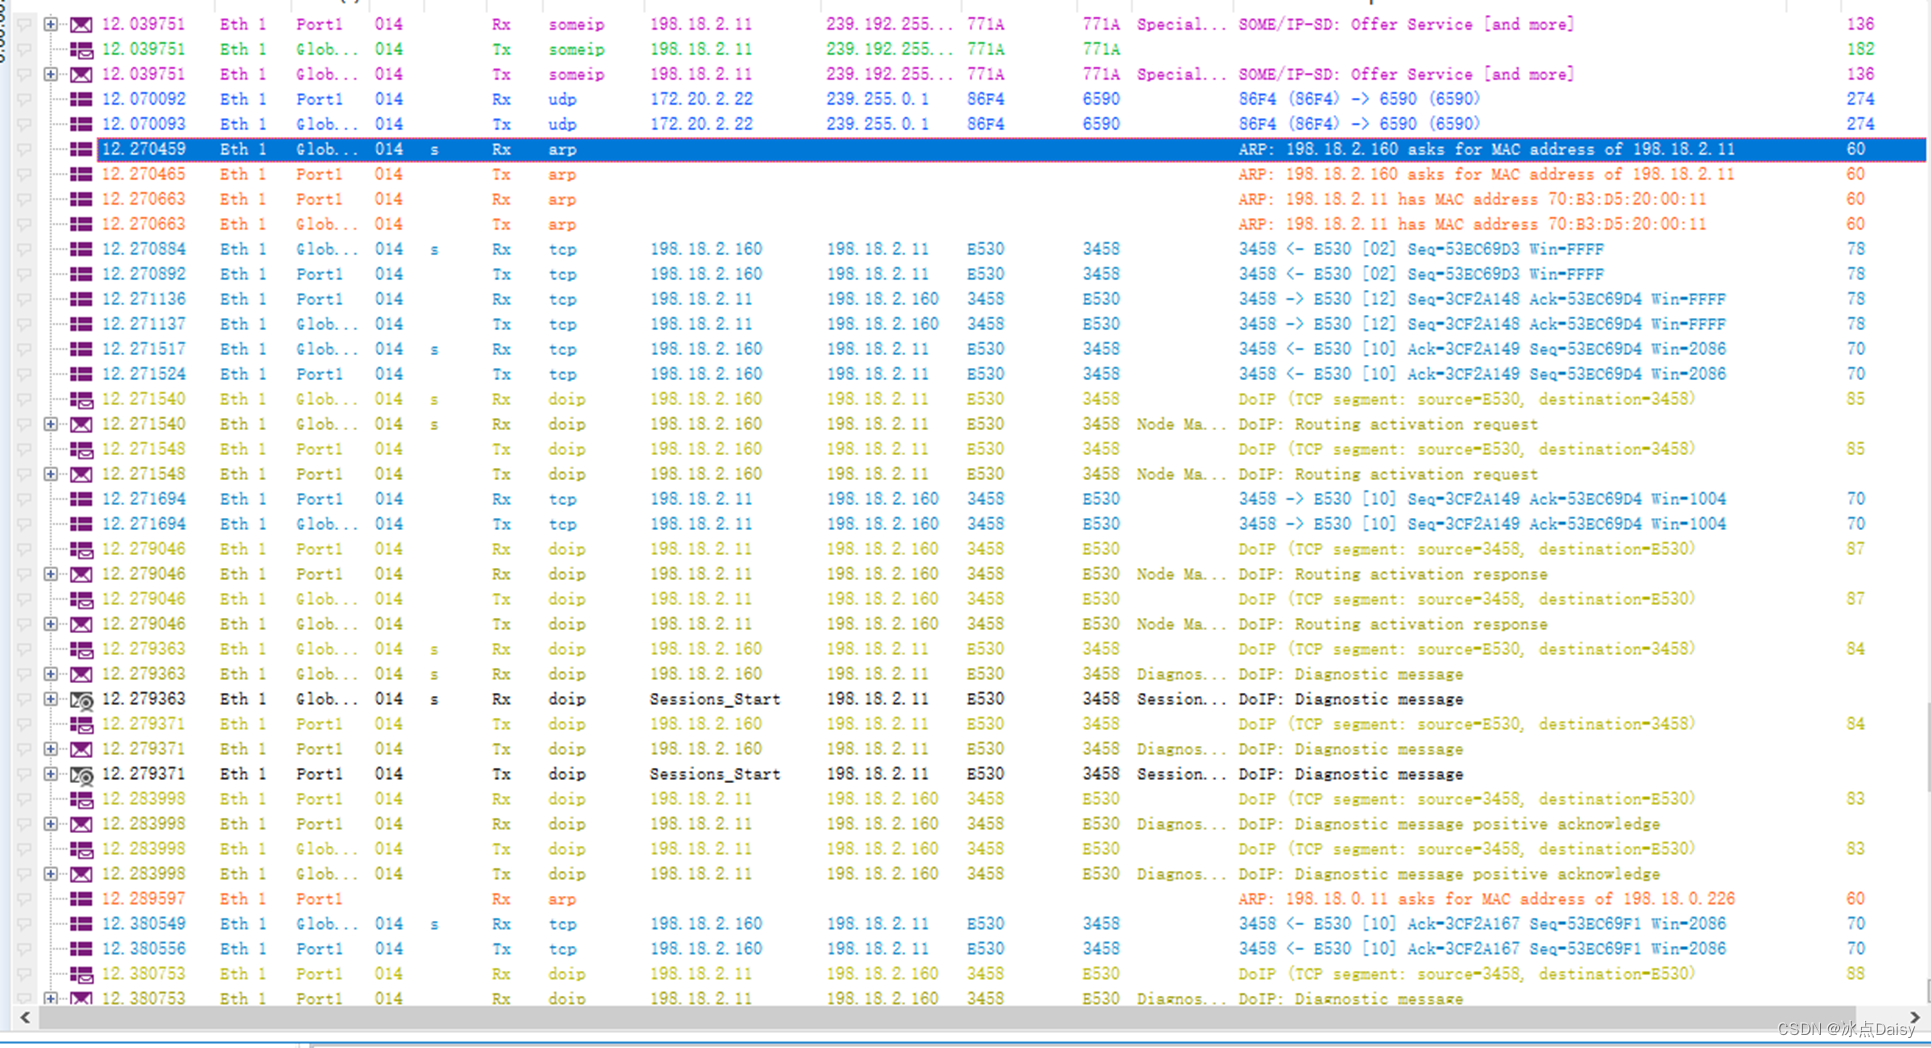This screenshot has width=1931, height=1048.
Task: Expand the first SOME/IP-SD Offer Service frame
Action: tap(50, 24)
